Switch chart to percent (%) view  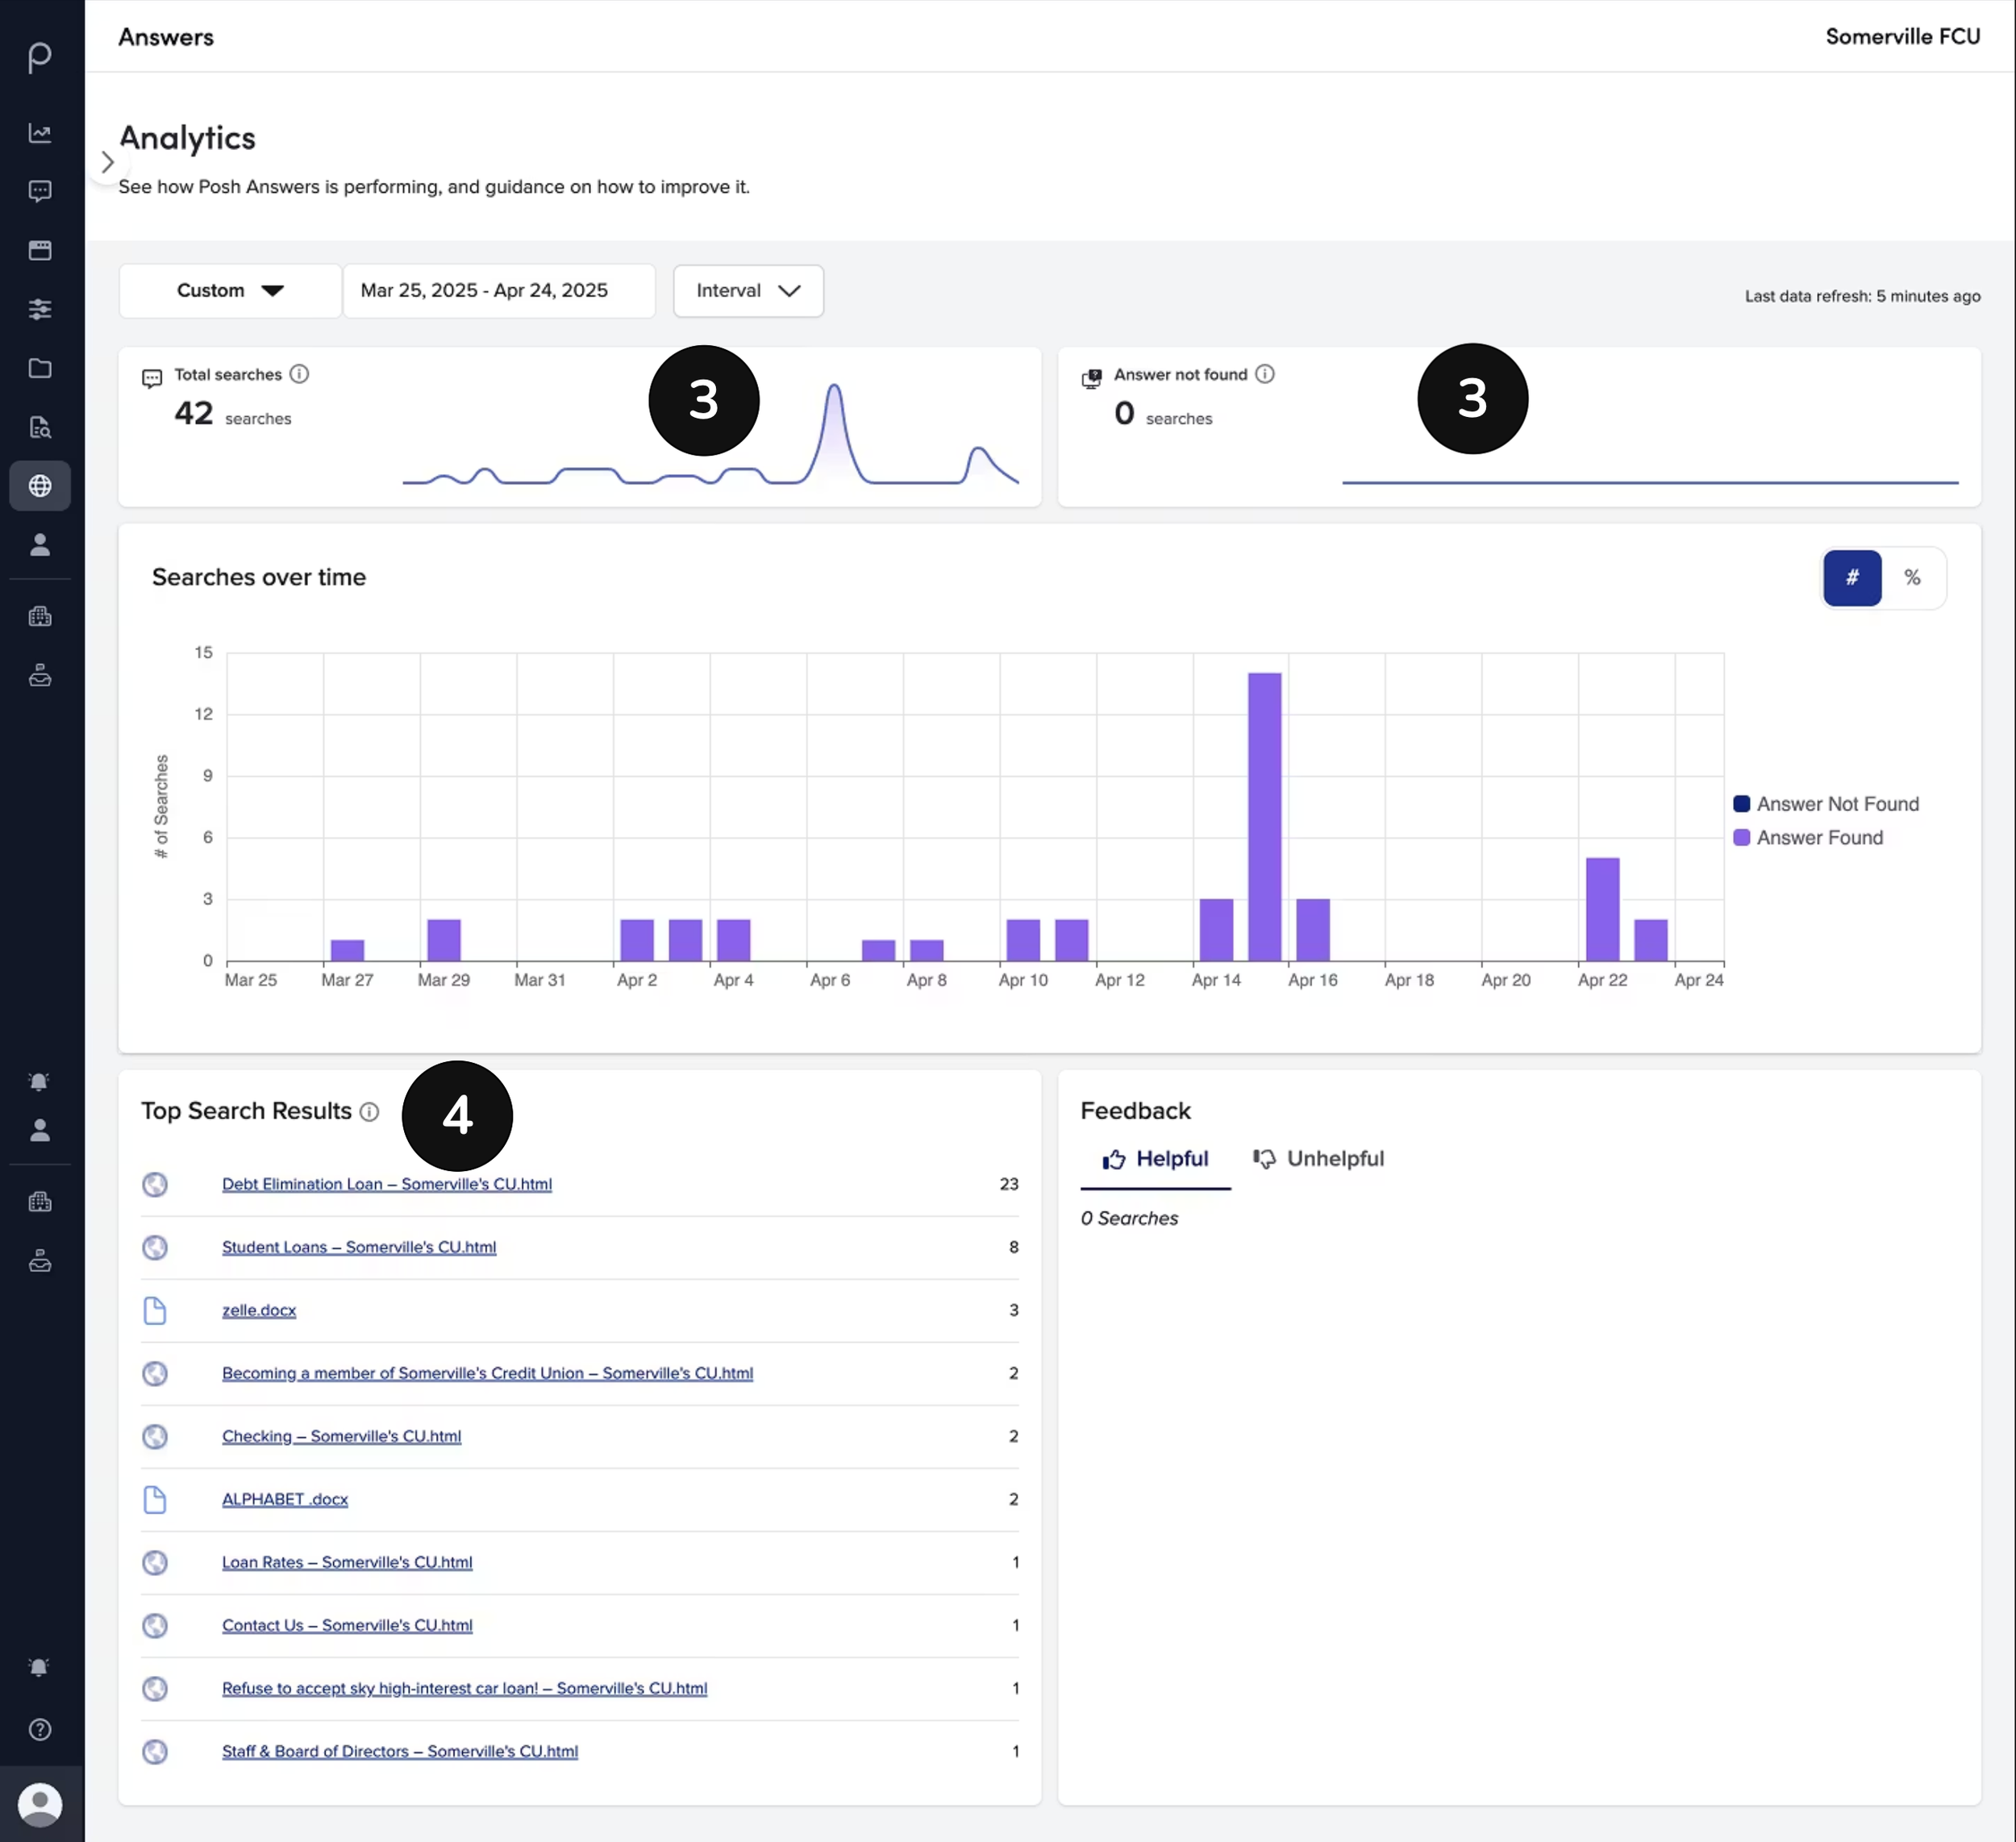tap(1912, 577)
